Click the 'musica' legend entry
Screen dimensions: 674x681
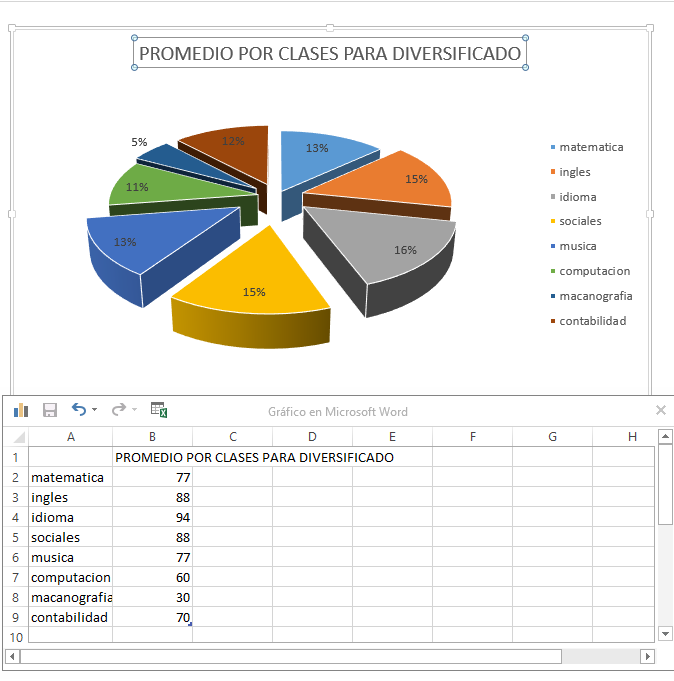tap(573, 246)
